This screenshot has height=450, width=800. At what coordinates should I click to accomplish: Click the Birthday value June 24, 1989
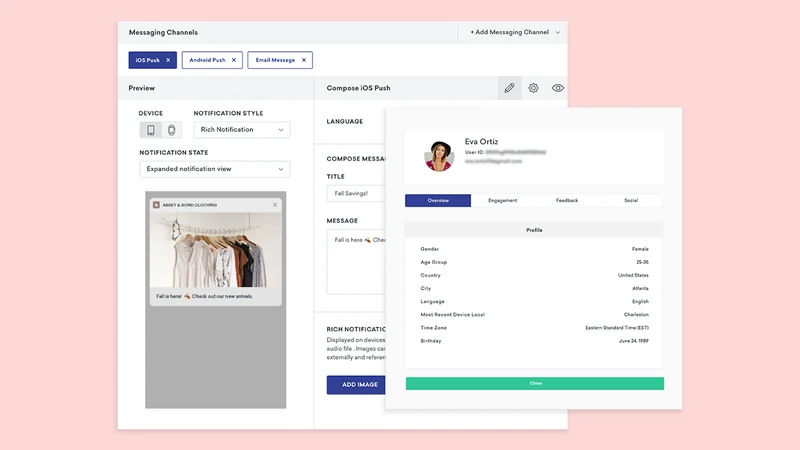click(x=634, y=341)
